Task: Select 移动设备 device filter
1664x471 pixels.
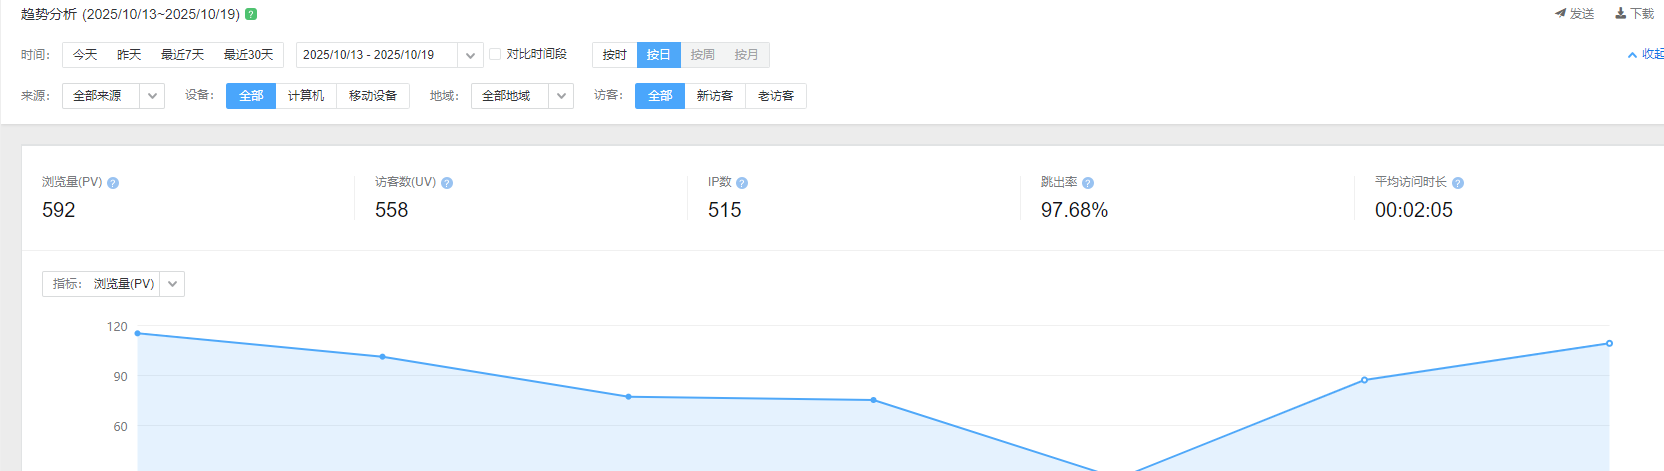Action: coord(373,96)
